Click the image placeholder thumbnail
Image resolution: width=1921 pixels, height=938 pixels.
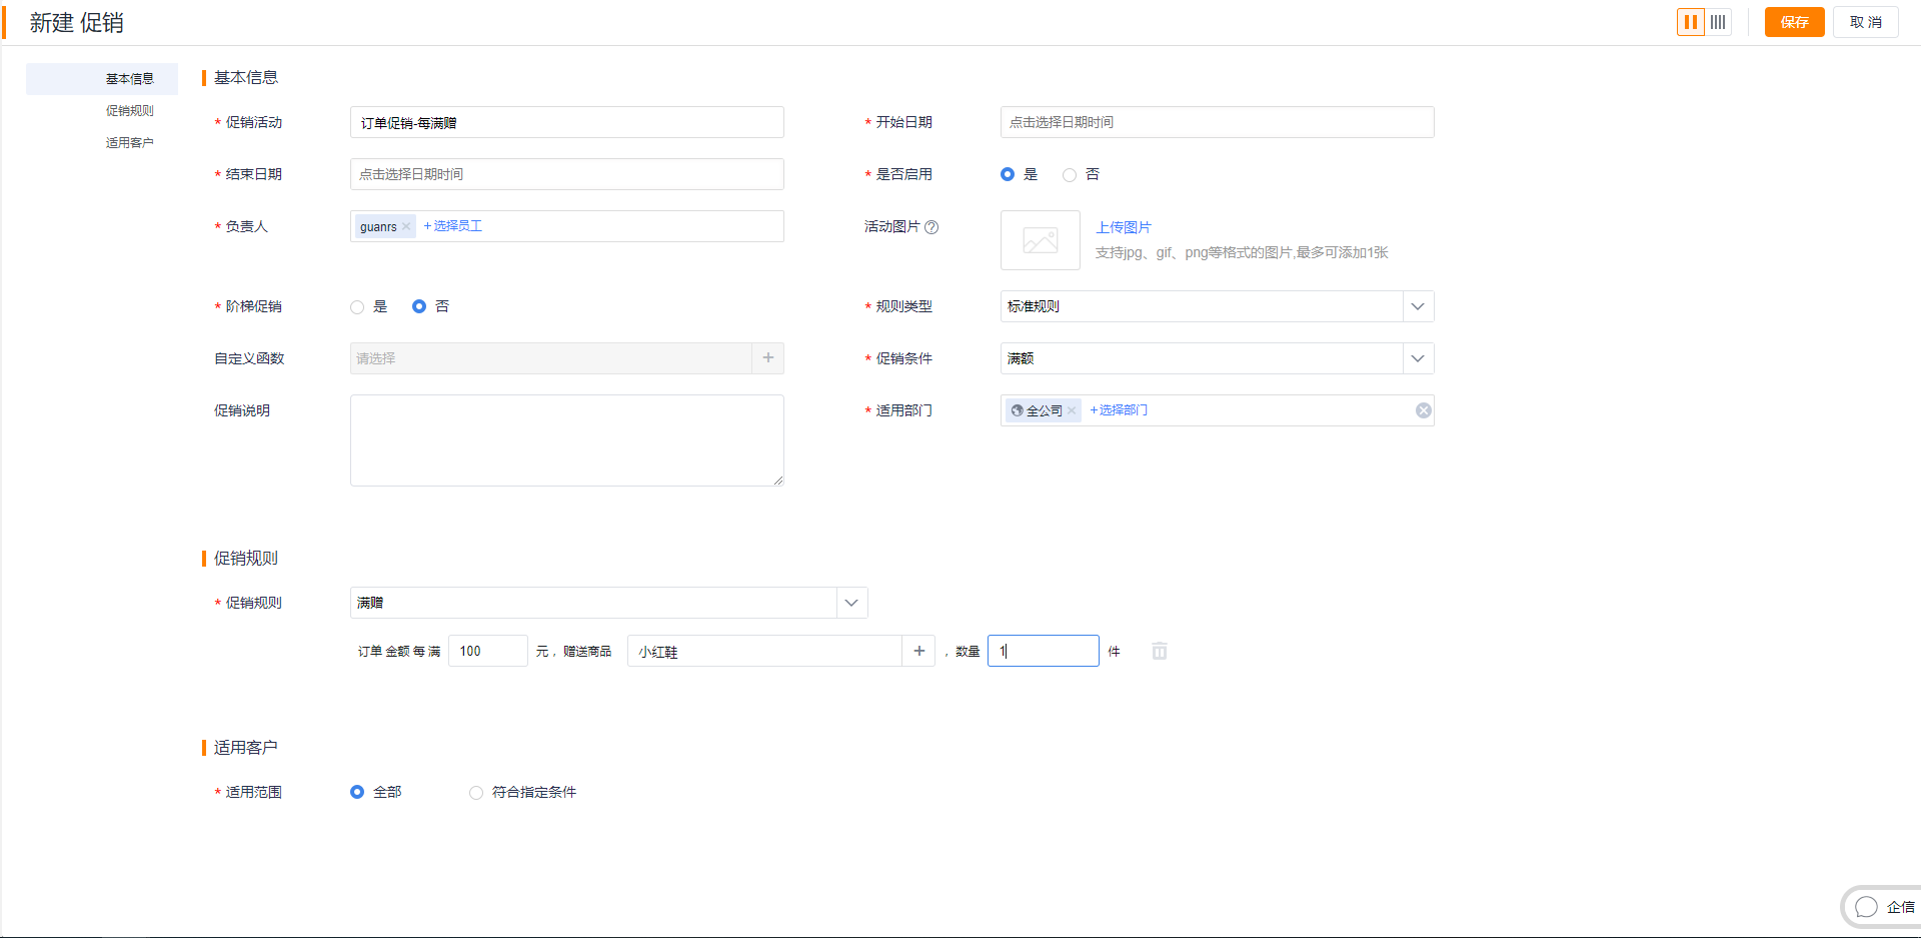[1040, 240]
